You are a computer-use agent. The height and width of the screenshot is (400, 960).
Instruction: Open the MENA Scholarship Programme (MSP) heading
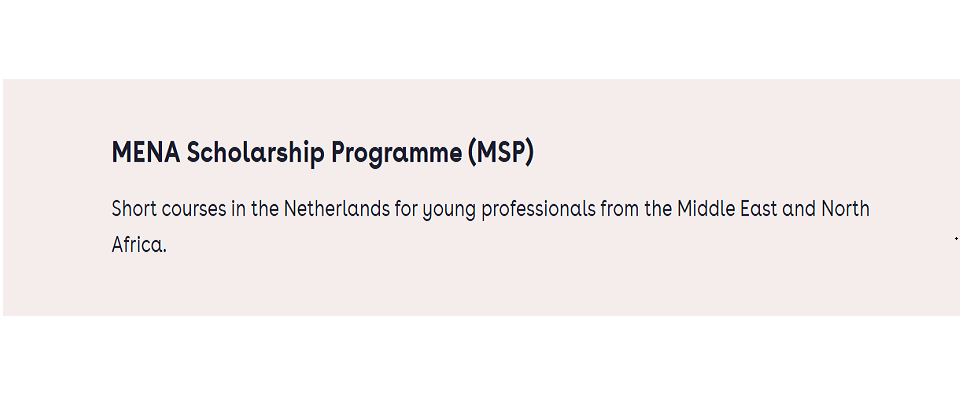tap(323, 153)
